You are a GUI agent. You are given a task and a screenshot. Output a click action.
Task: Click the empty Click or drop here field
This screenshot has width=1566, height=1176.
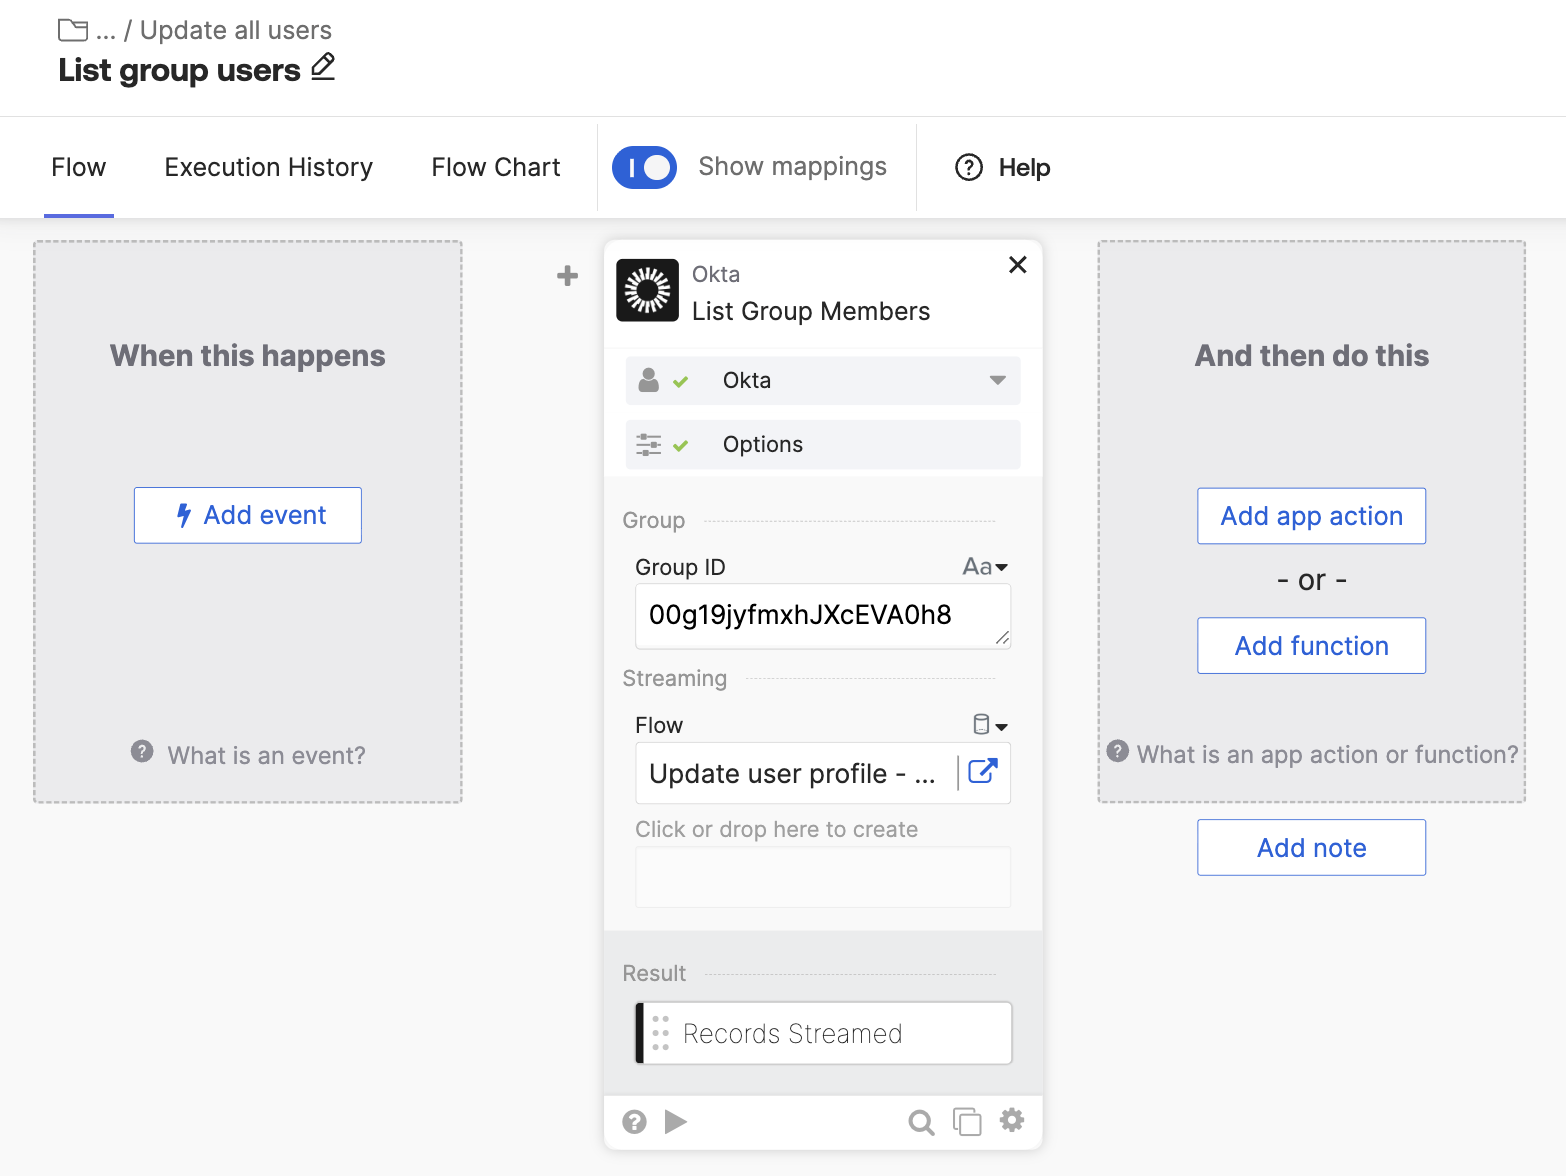coord(823,877)
